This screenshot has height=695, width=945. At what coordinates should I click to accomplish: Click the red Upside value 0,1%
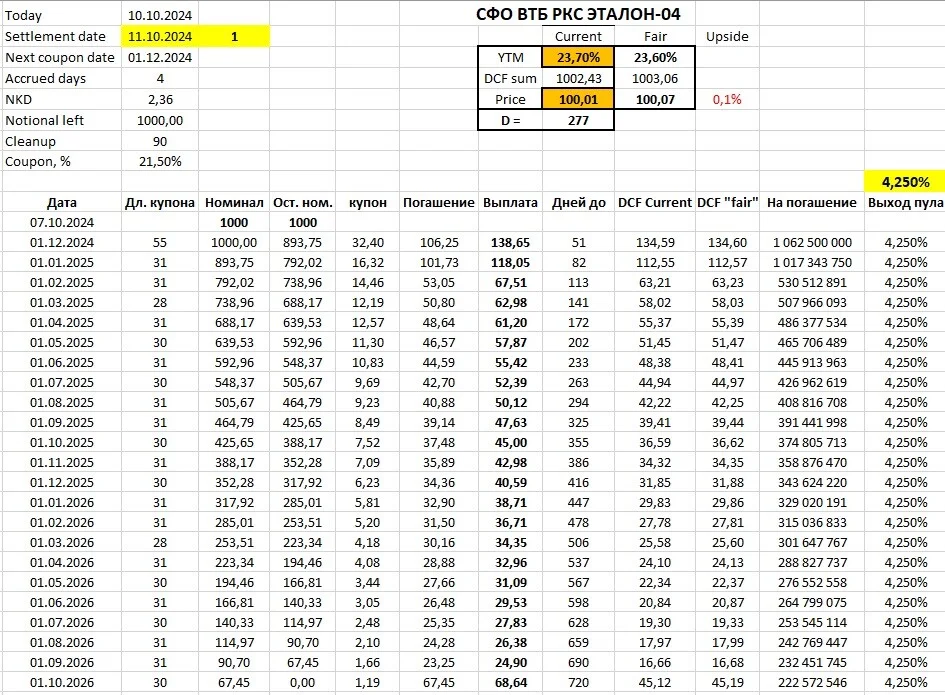[727, 99]
